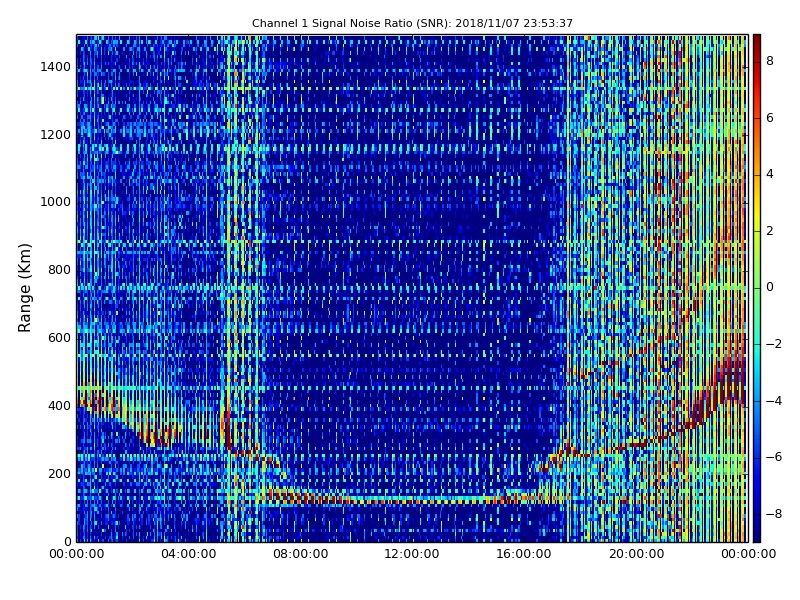Click the 1200 tick label on the range axis

point(56,135)
